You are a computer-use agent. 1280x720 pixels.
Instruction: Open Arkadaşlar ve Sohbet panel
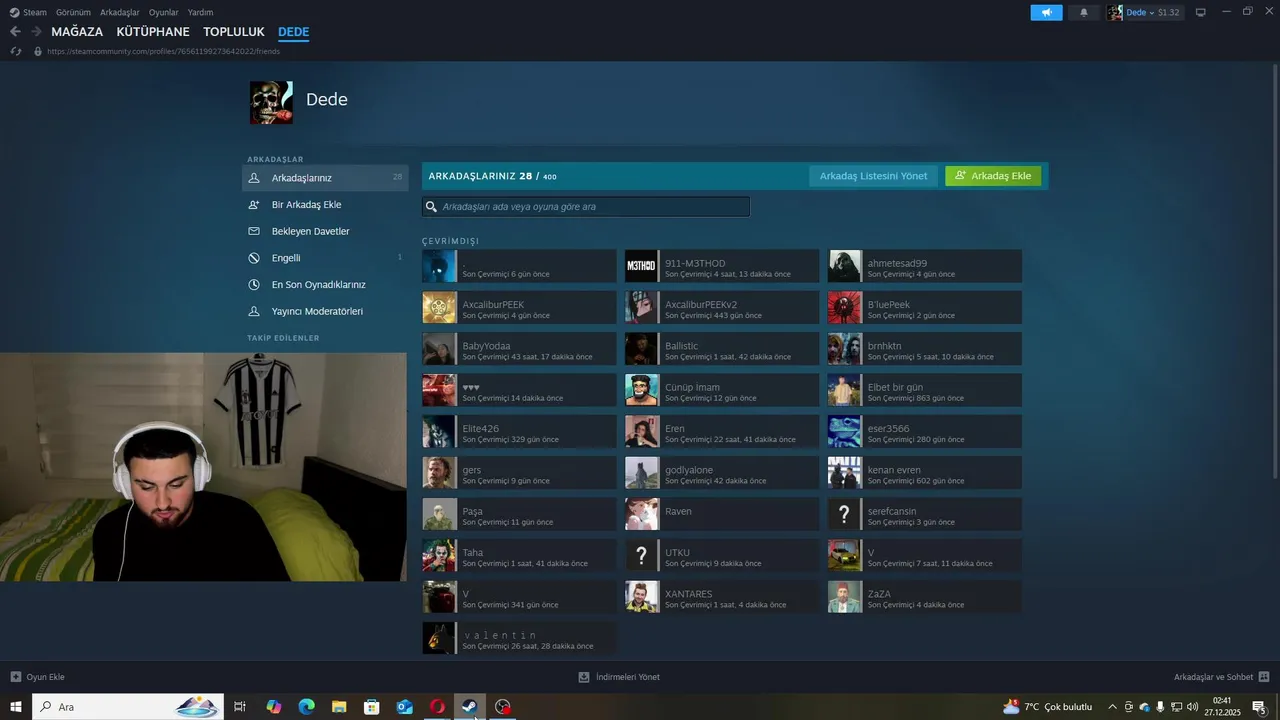[x=1221, y=677]
